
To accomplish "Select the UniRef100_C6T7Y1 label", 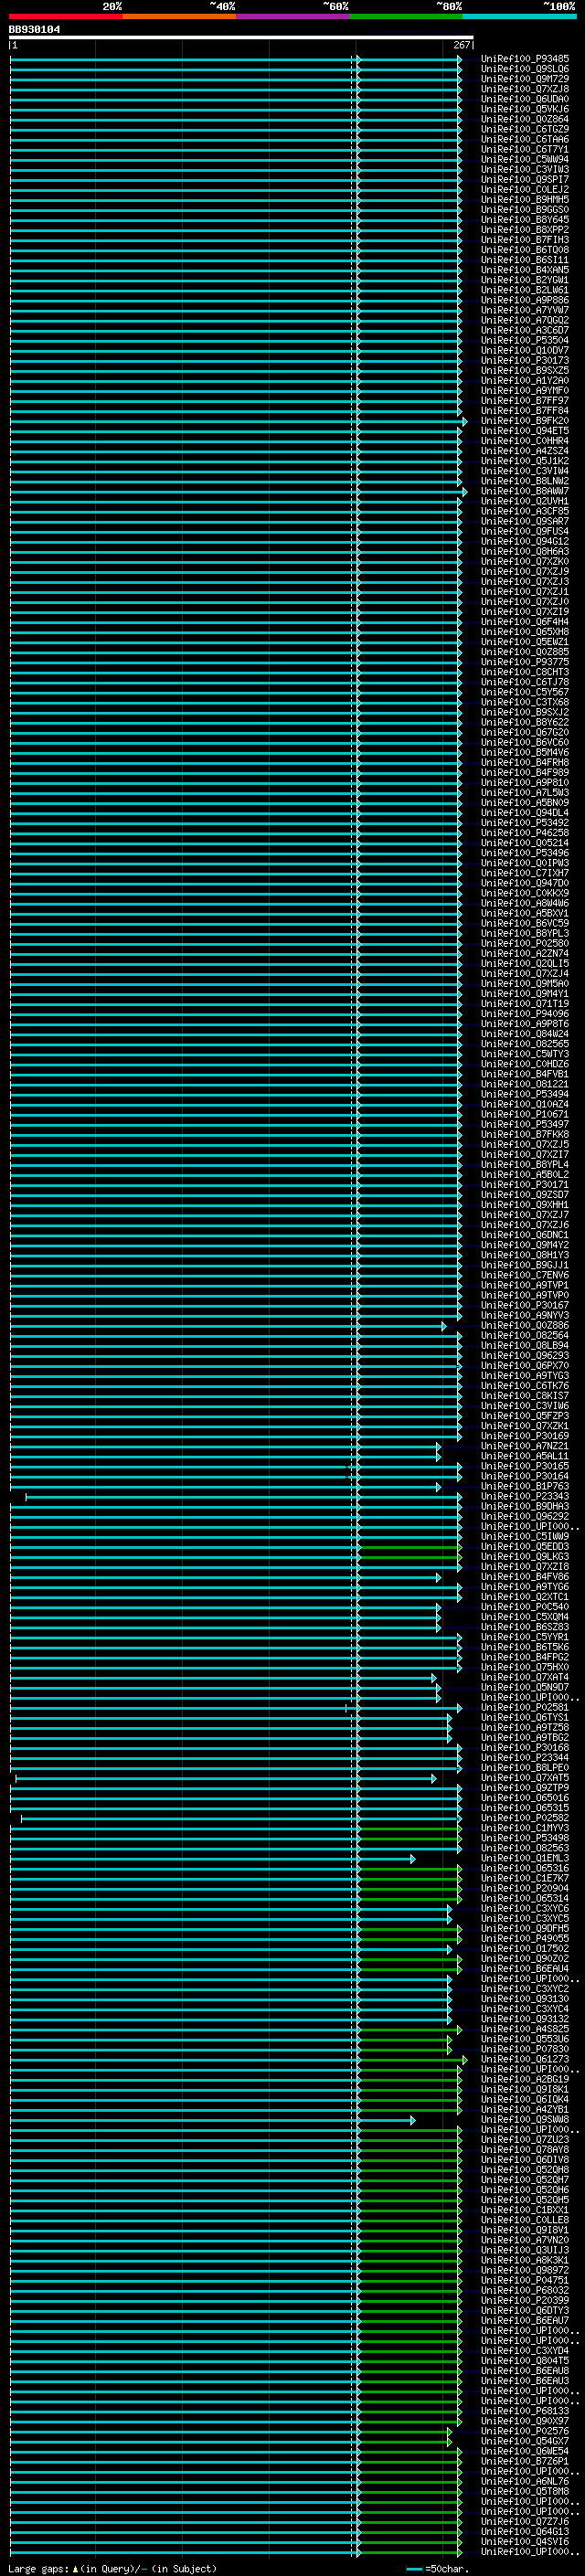I will tap(525, 149).
